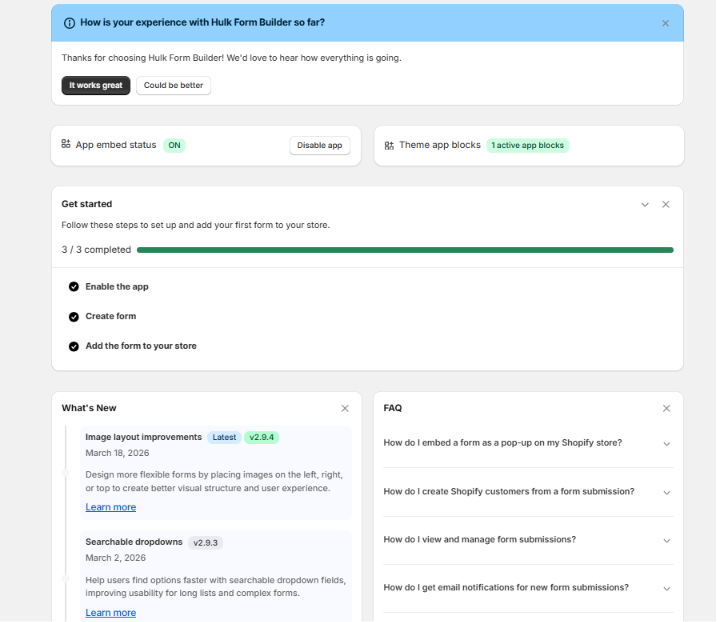Expand FAQ about email notifications

(x=667, y=589)
